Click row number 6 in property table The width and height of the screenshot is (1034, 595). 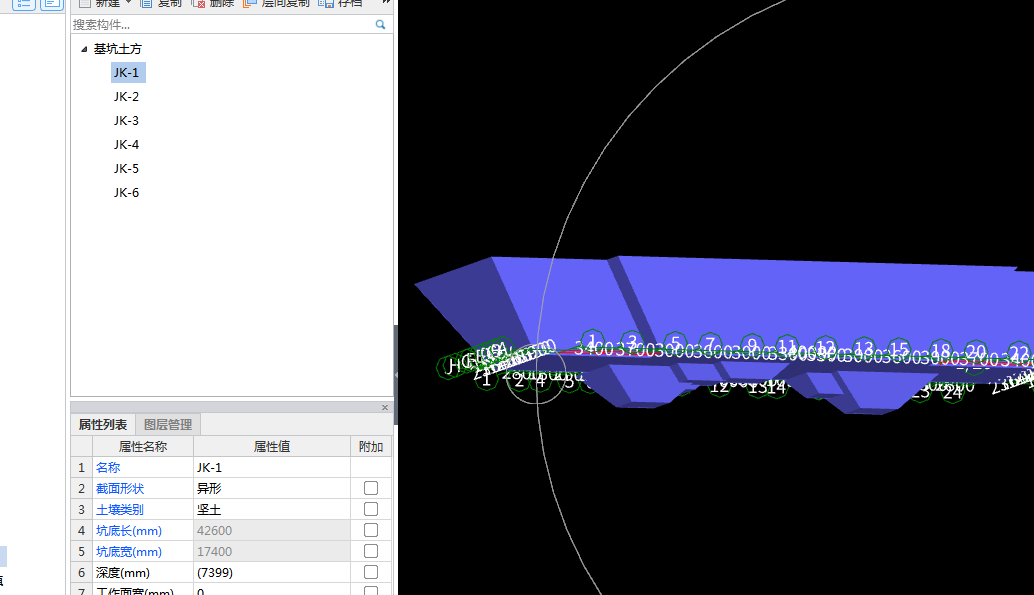(x=82, y=573)
